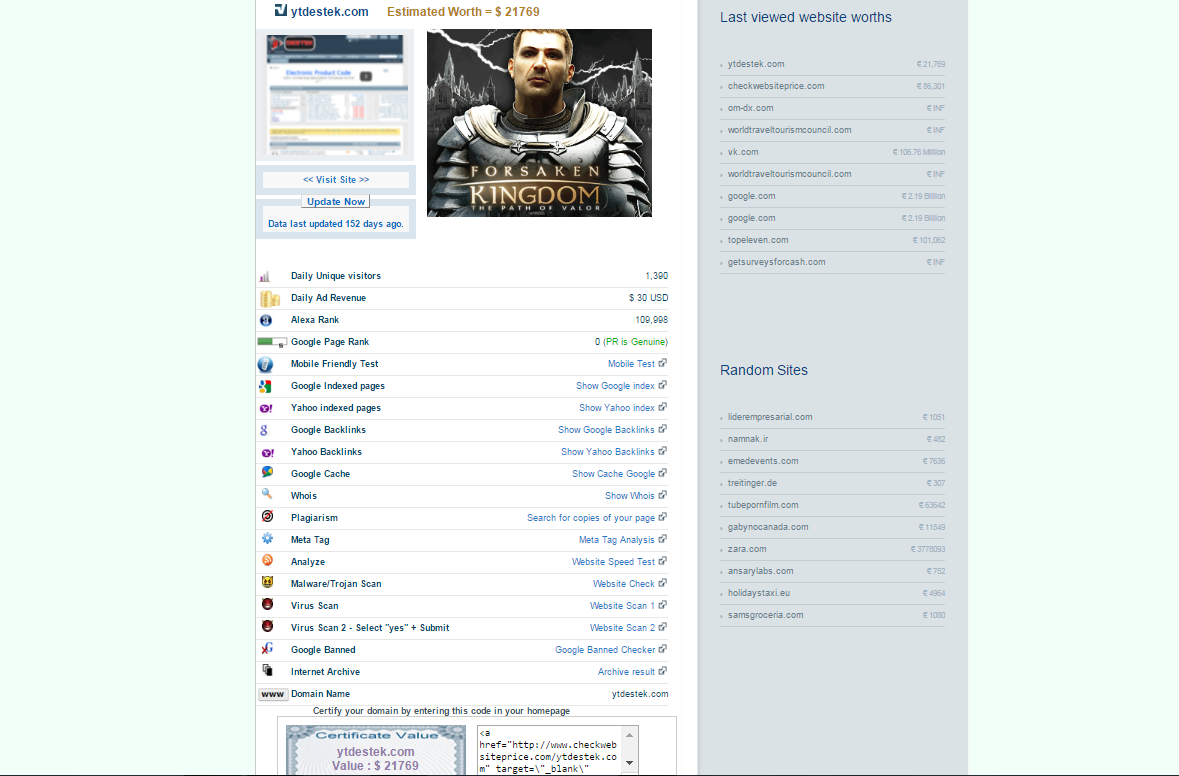Screen dimensions: 1179x776
Task: Open samsgroceria.com in Random Sites
Action: pyautogui.click(x=765, y=615)
